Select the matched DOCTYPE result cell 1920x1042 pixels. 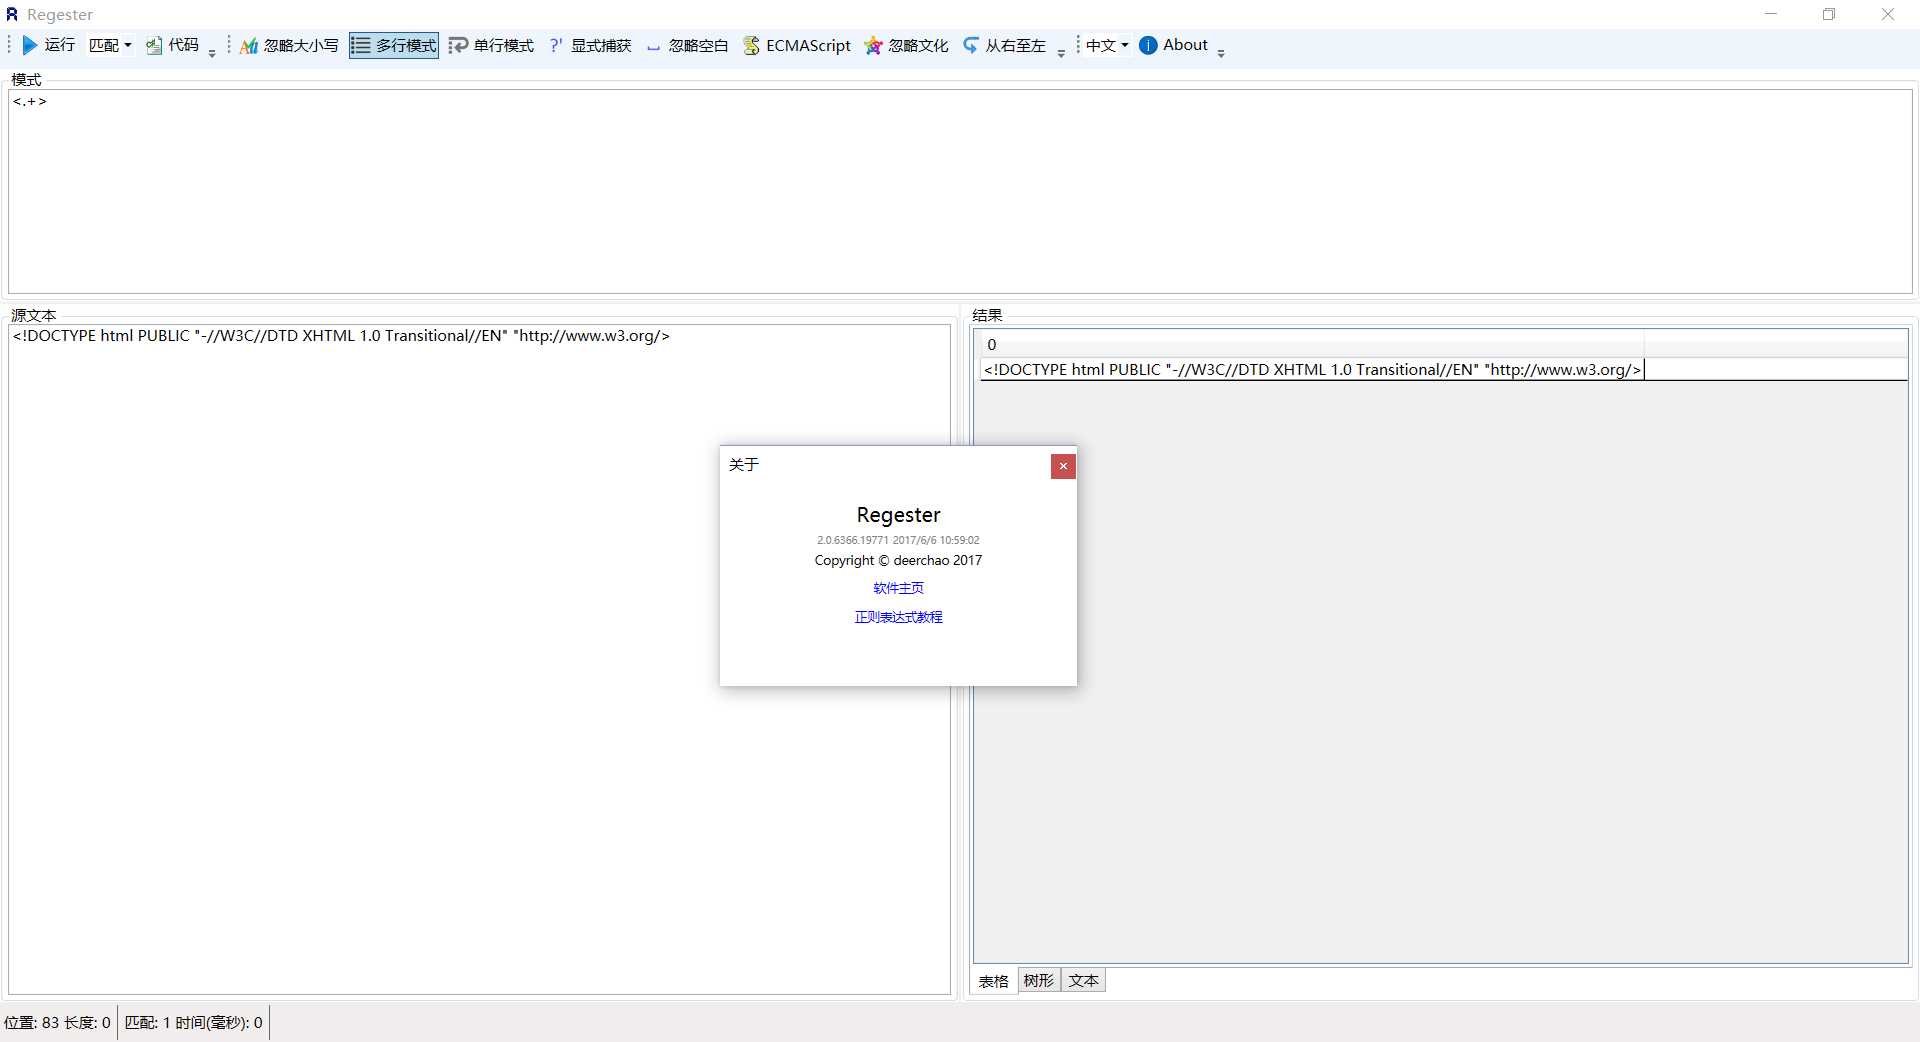point(1312,369)
